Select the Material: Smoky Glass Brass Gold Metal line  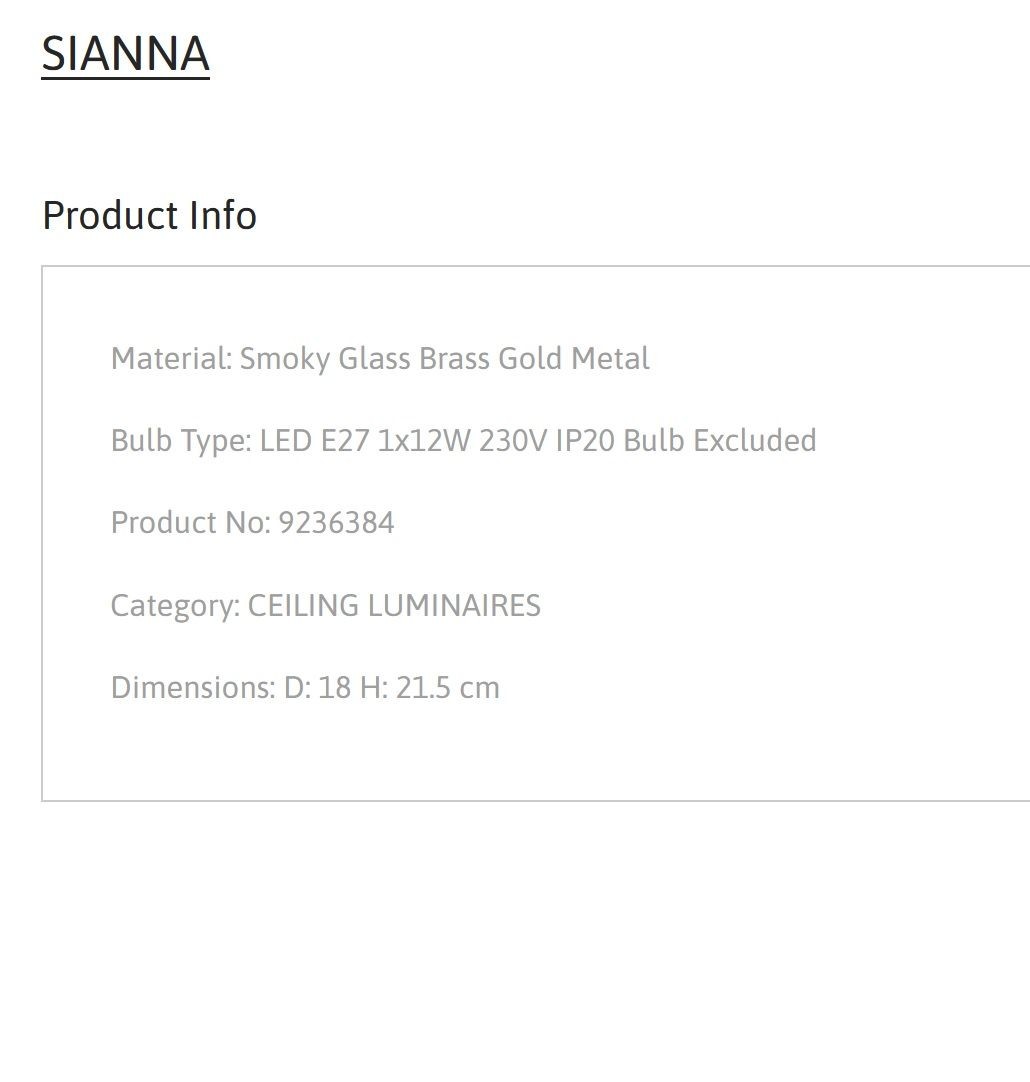pyautogui.click(x=380, y=359)
